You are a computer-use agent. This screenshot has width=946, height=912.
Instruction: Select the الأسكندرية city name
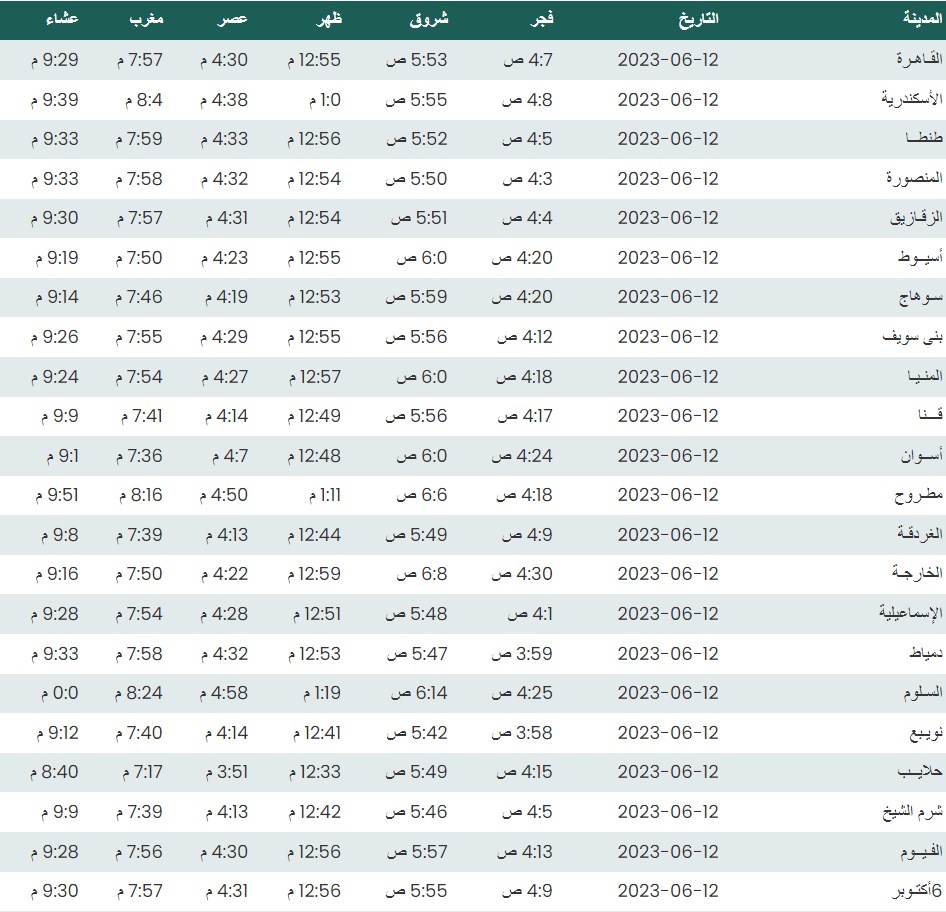[x=911, y=100]
